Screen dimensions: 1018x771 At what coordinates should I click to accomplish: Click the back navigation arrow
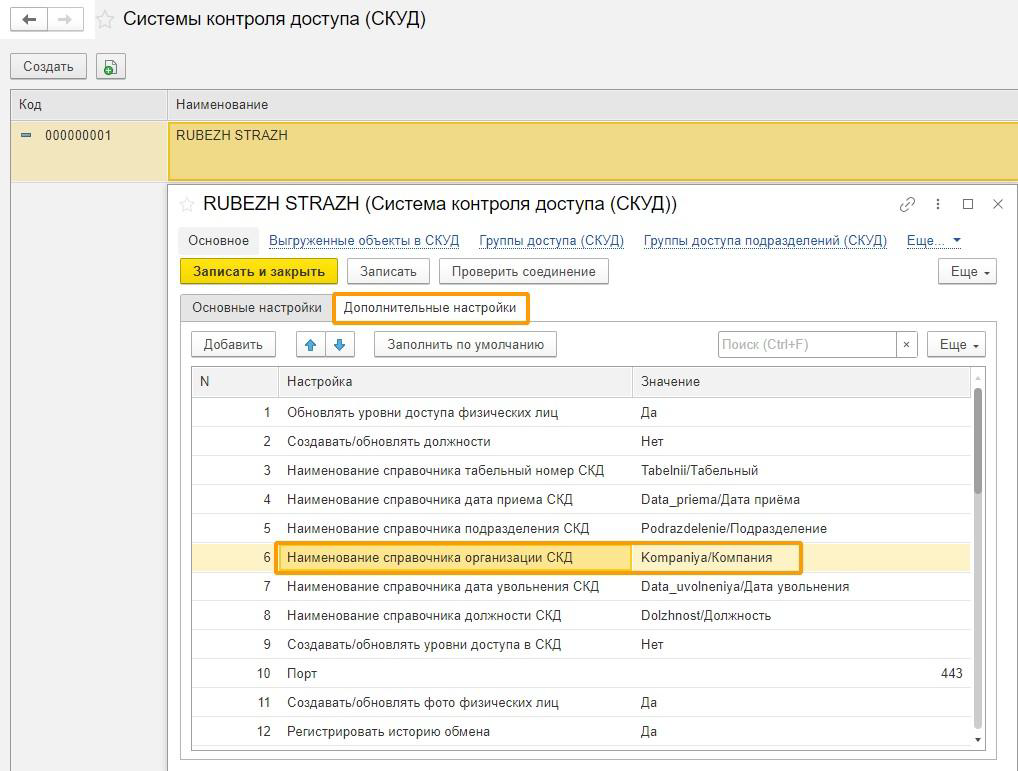(x=29, y=19)
